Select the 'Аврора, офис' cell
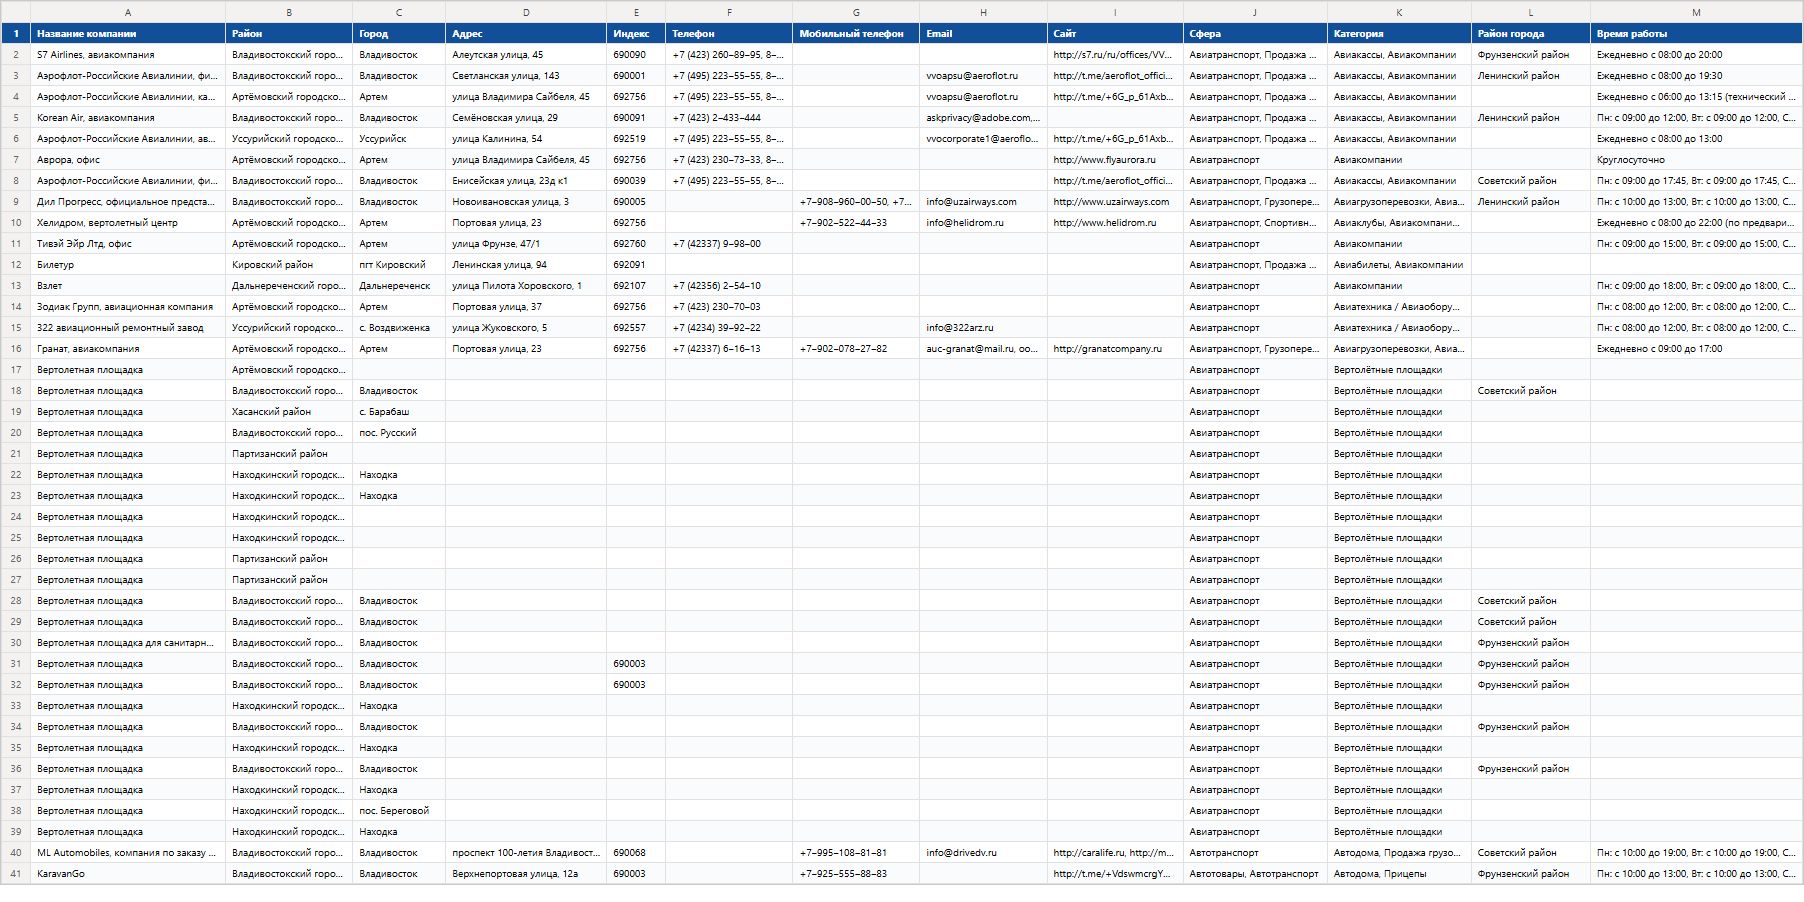The image size is (1804, 902). (128, 160)
